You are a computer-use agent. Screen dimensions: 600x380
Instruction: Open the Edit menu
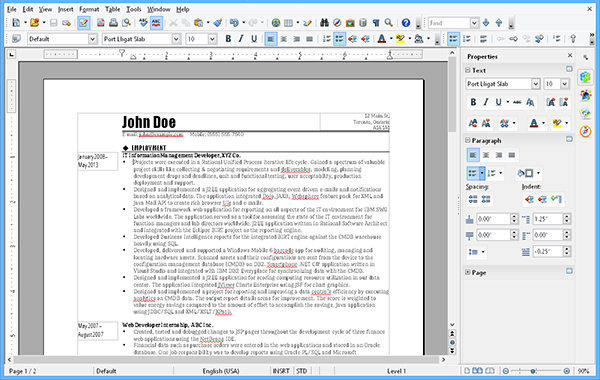click(x=28, y=9)
